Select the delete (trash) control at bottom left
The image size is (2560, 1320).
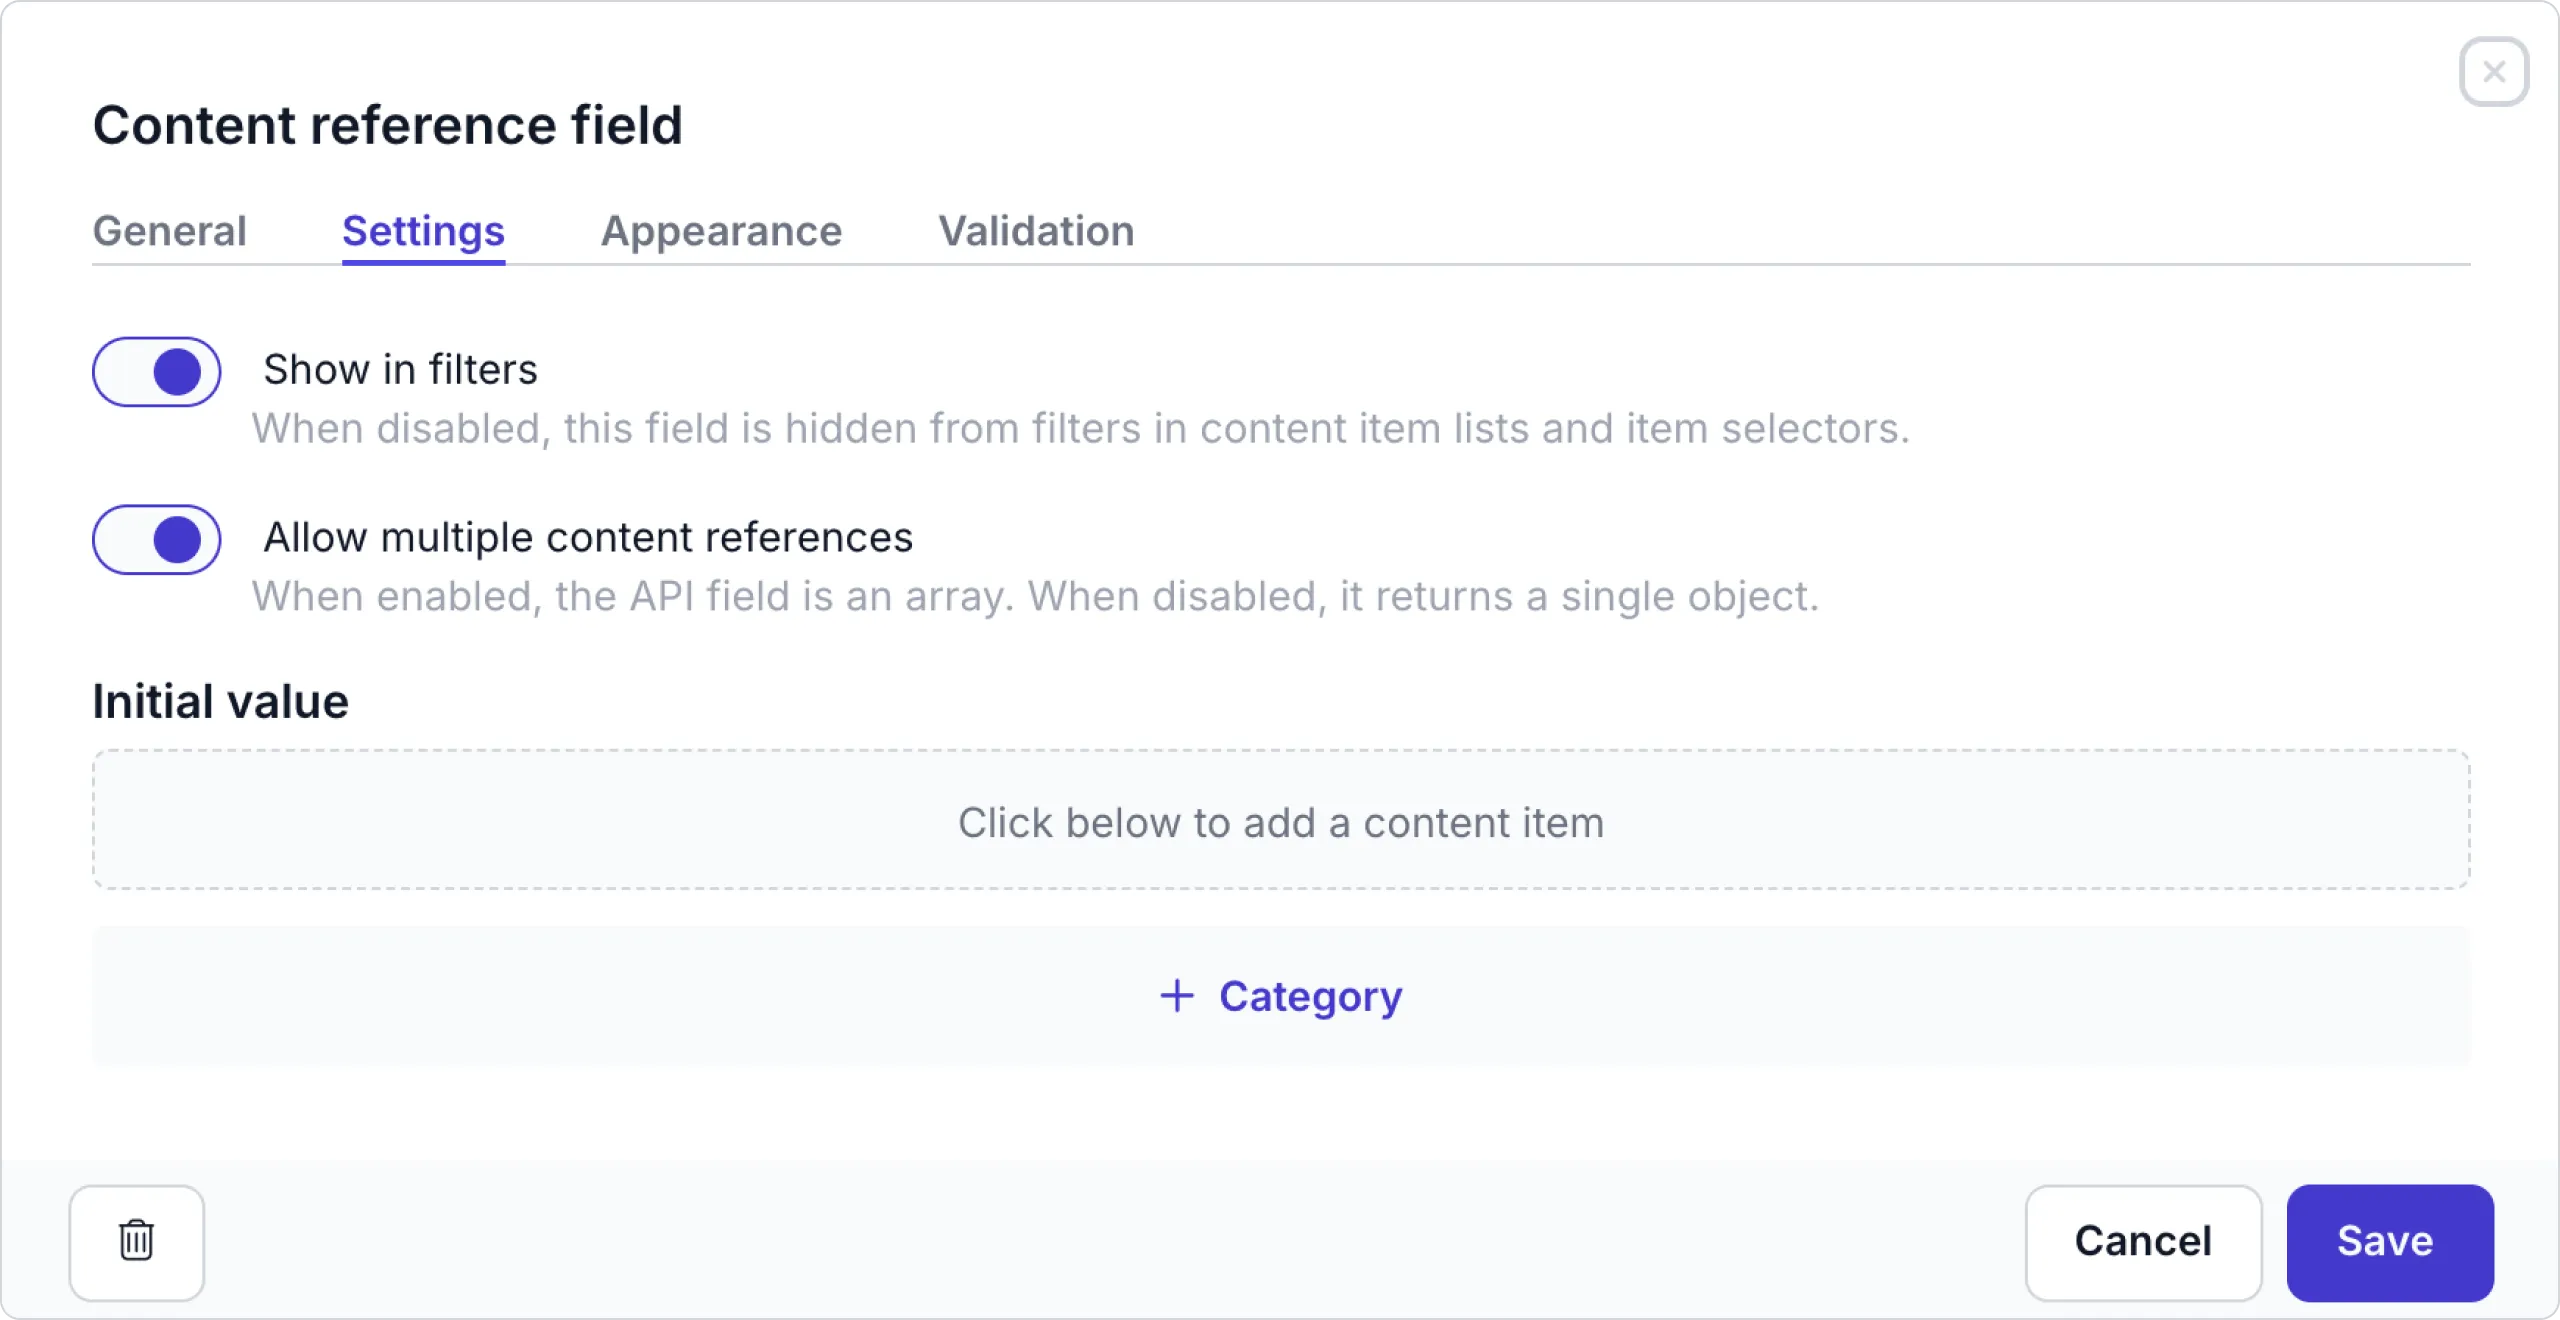tap(137, 1242)
